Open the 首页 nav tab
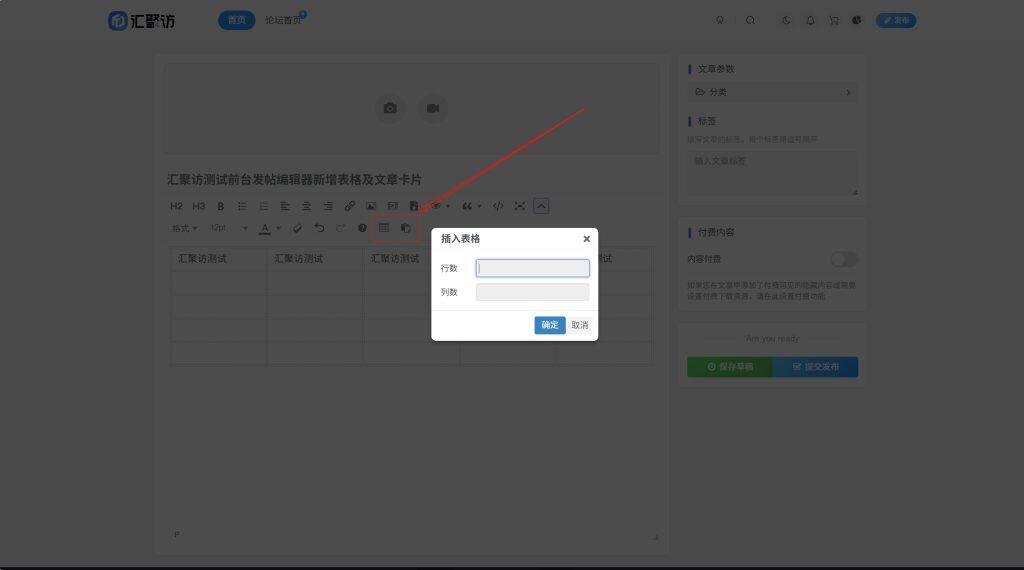 point(236,20)
